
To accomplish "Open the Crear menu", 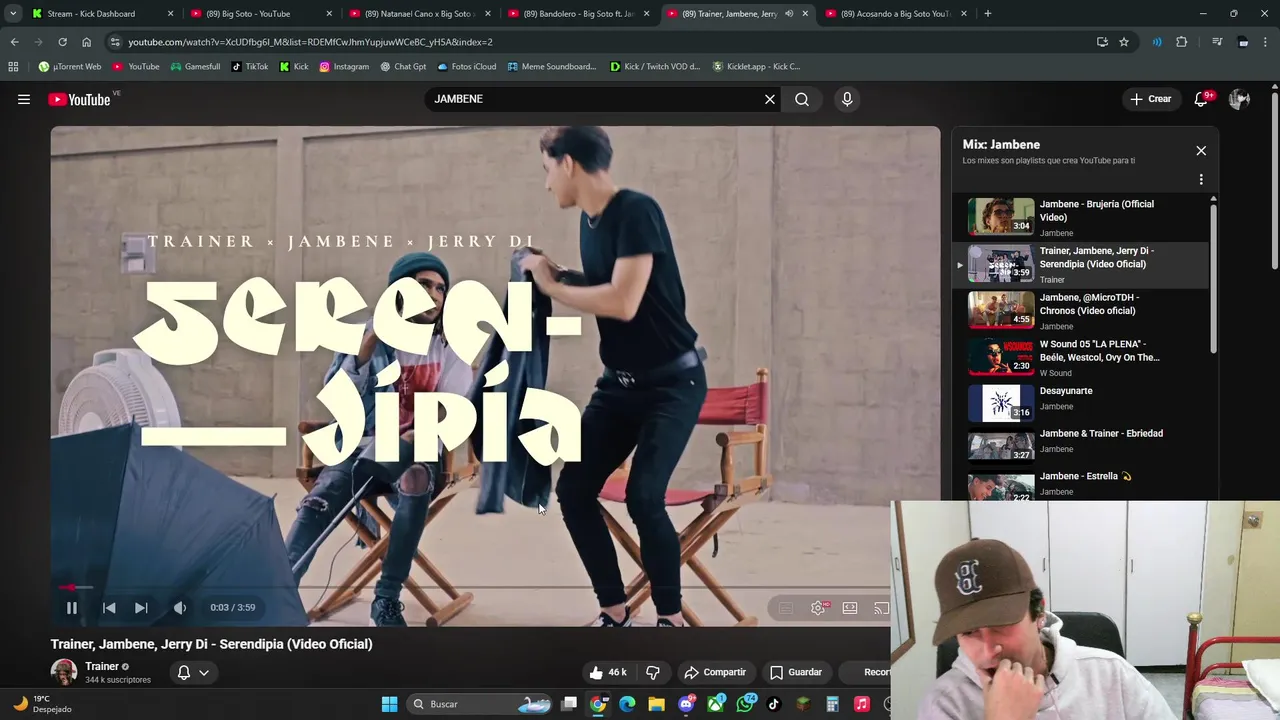I will point(1150,99).
